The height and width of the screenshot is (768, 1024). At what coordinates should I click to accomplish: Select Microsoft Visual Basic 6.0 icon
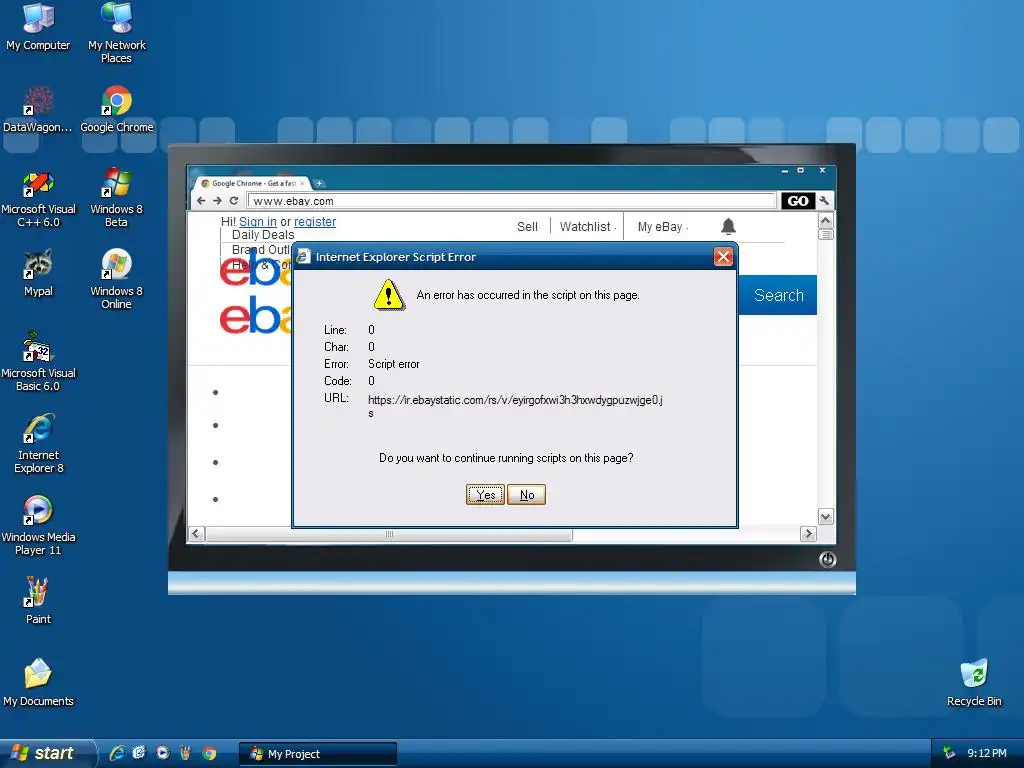38,361
